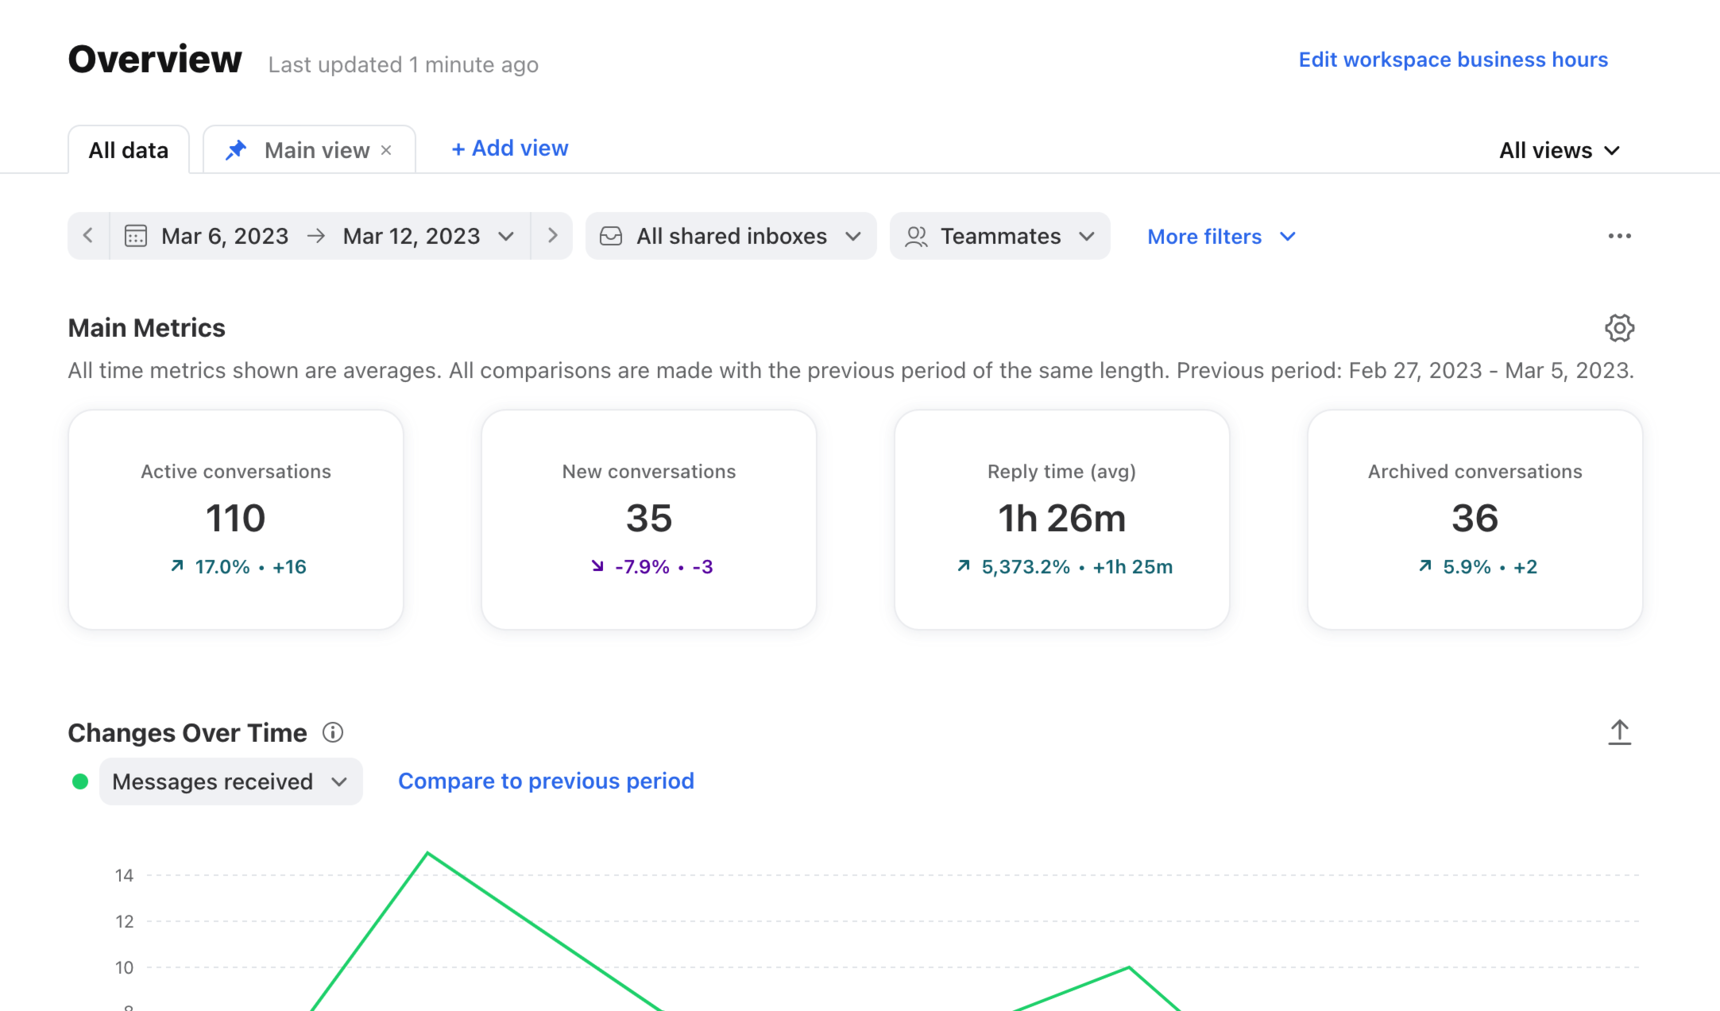1720x1011 pixels.
Task: Open Messages received metric dropdown
Action: point(230,781)
